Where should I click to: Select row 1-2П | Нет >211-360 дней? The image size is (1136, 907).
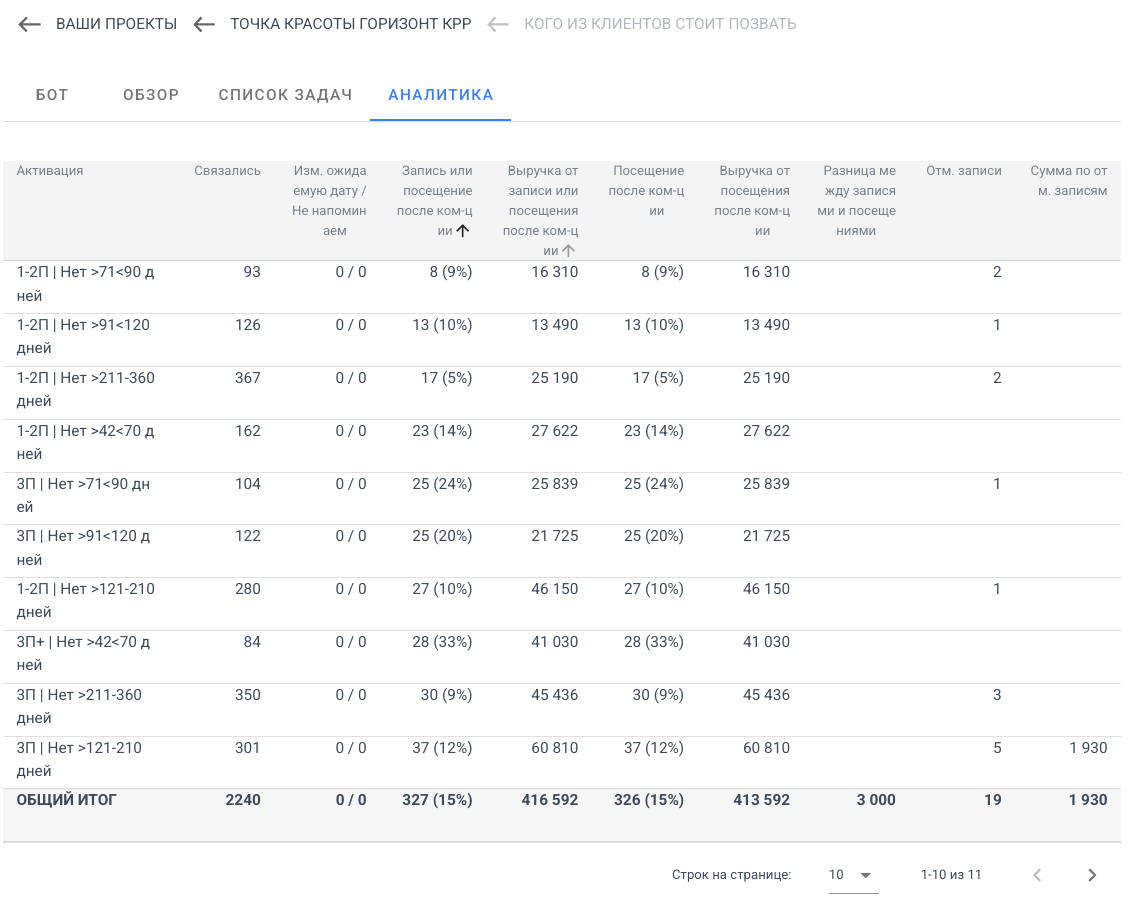pyautogui.click(x=561, y=393)
